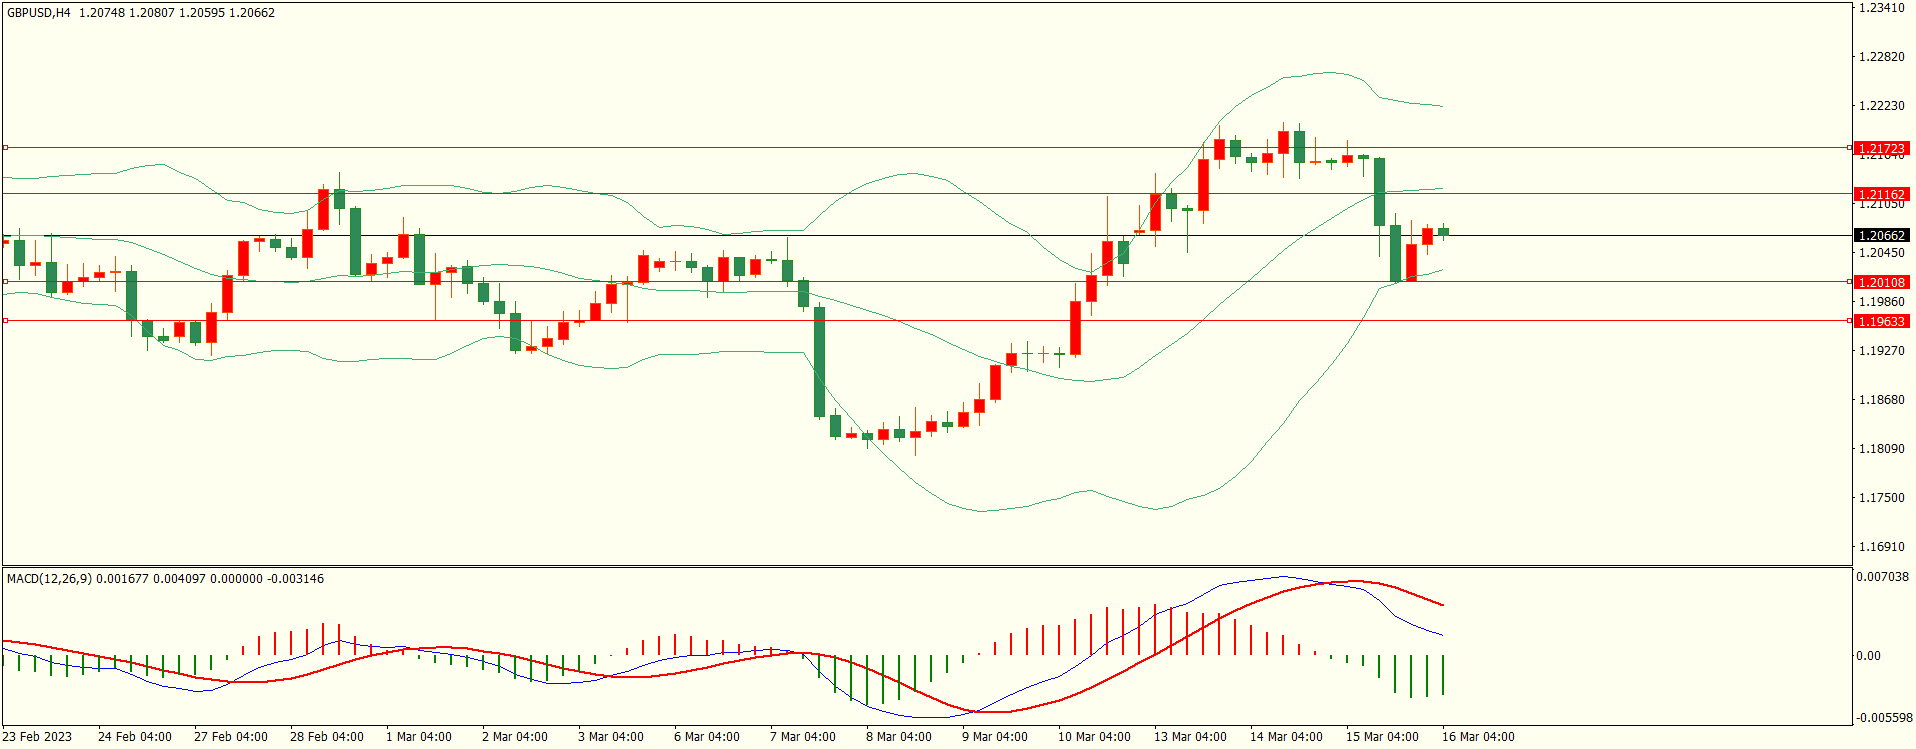Click the 9 Mar 04:00 time label
Screen dimensions: 1916x749
click(995, 737)
